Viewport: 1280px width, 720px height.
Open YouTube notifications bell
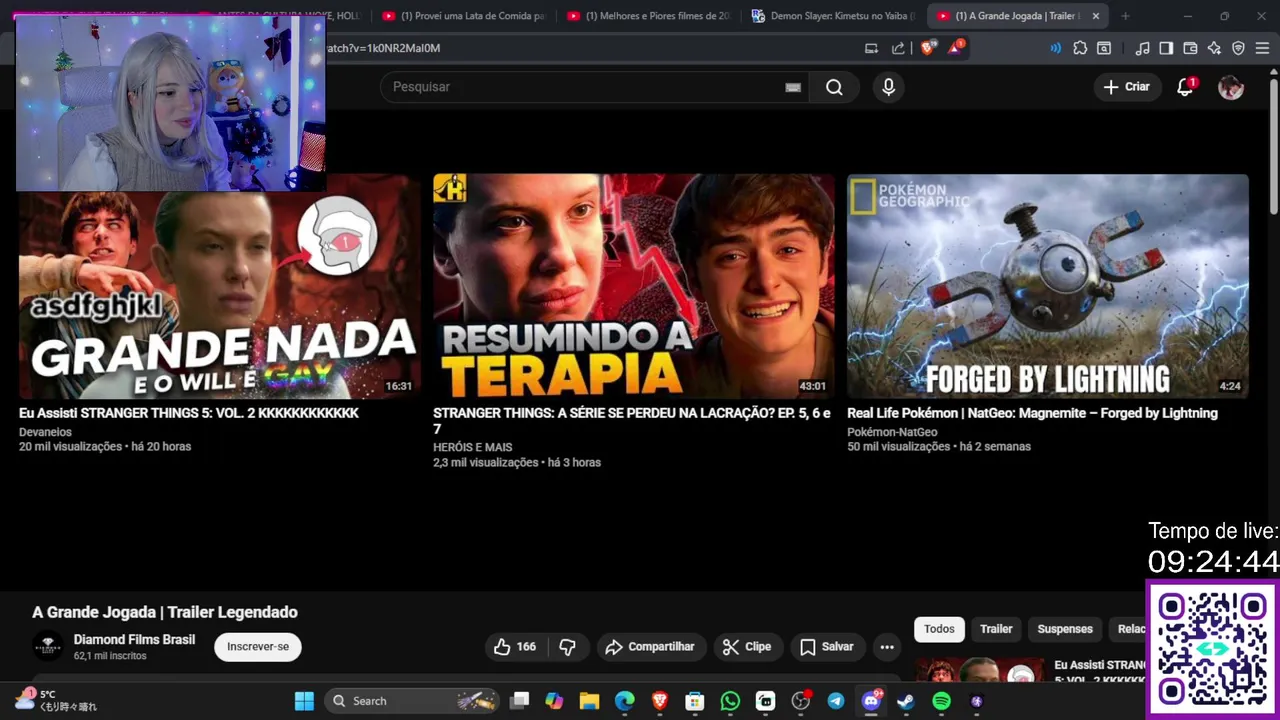point(1185,87)
